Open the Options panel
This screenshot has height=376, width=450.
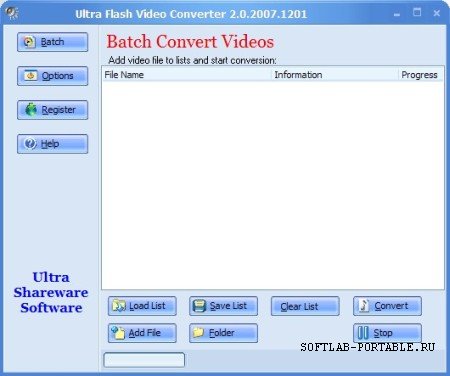[x=53, y=76]
